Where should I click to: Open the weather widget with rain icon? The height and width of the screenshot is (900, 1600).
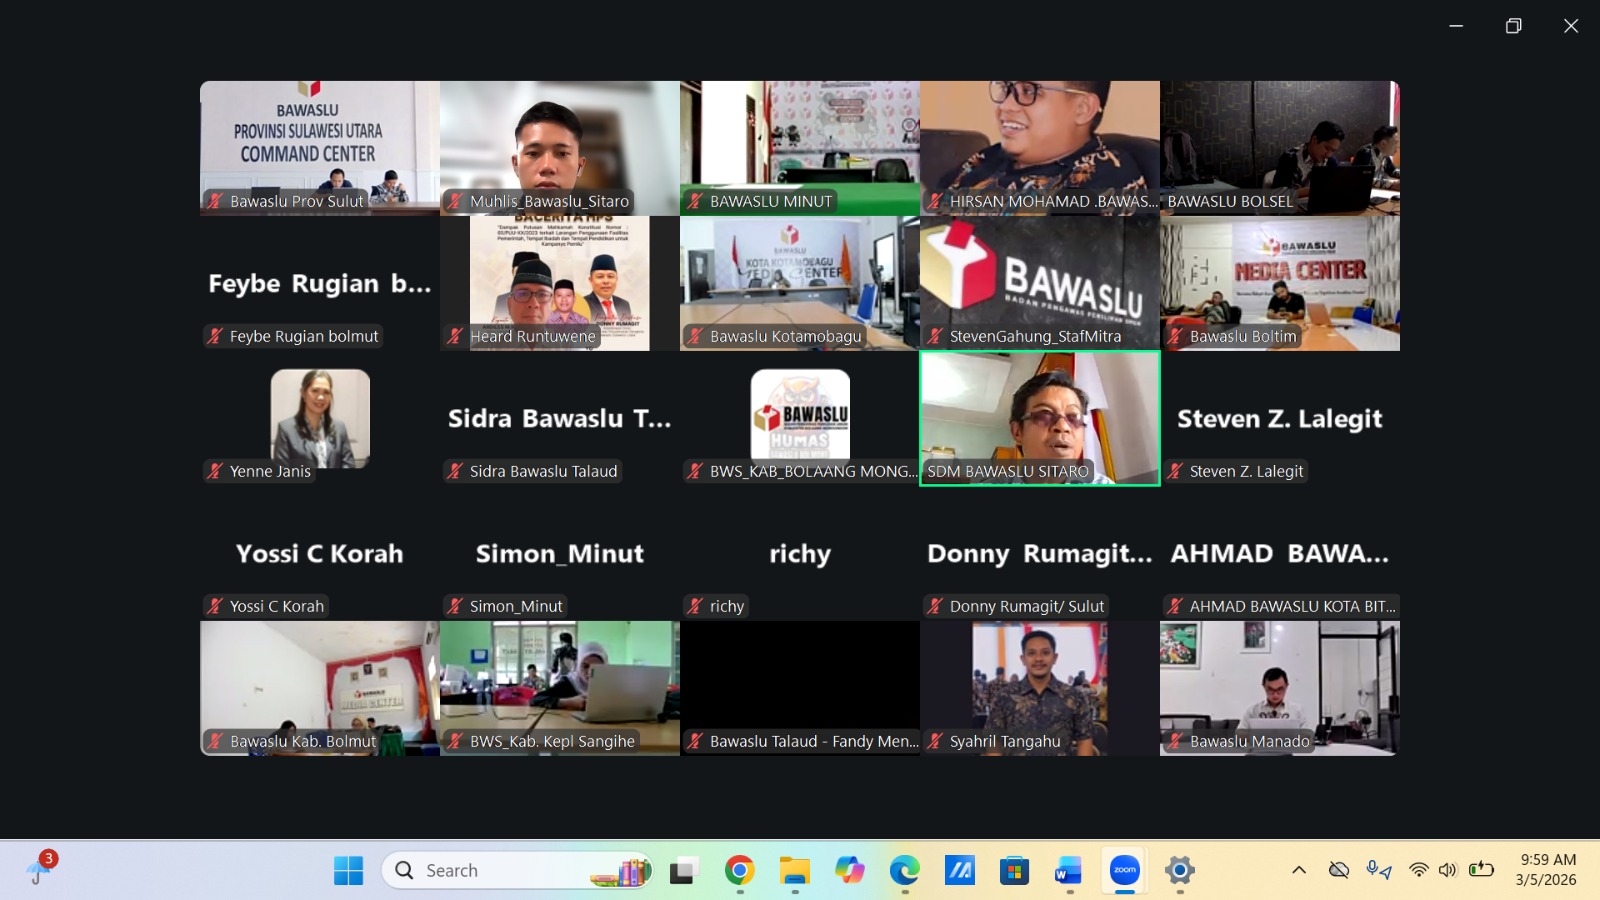pos(40,870)
